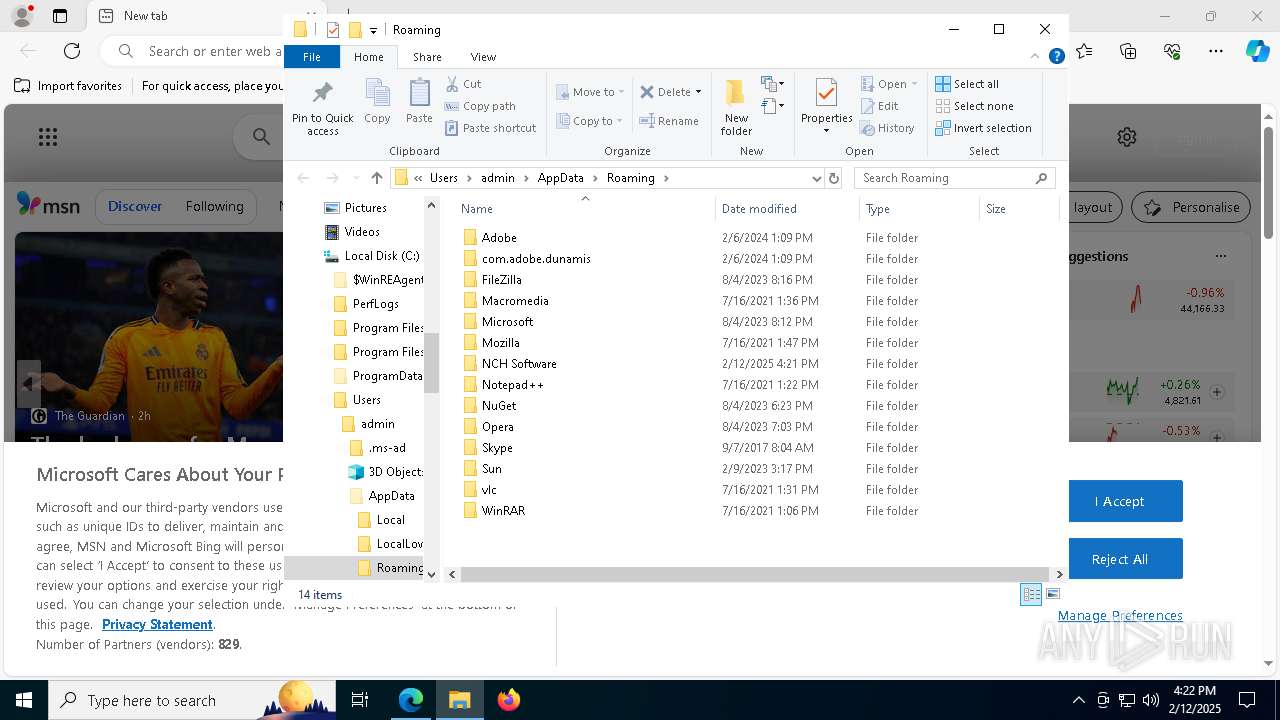Open the File menu tab
This screenshot has height=720, width=1280.
(312, 57)
